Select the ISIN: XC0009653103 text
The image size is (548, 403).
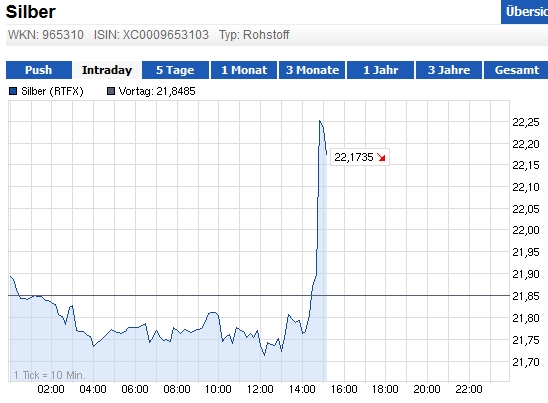[x=151, y=35]
